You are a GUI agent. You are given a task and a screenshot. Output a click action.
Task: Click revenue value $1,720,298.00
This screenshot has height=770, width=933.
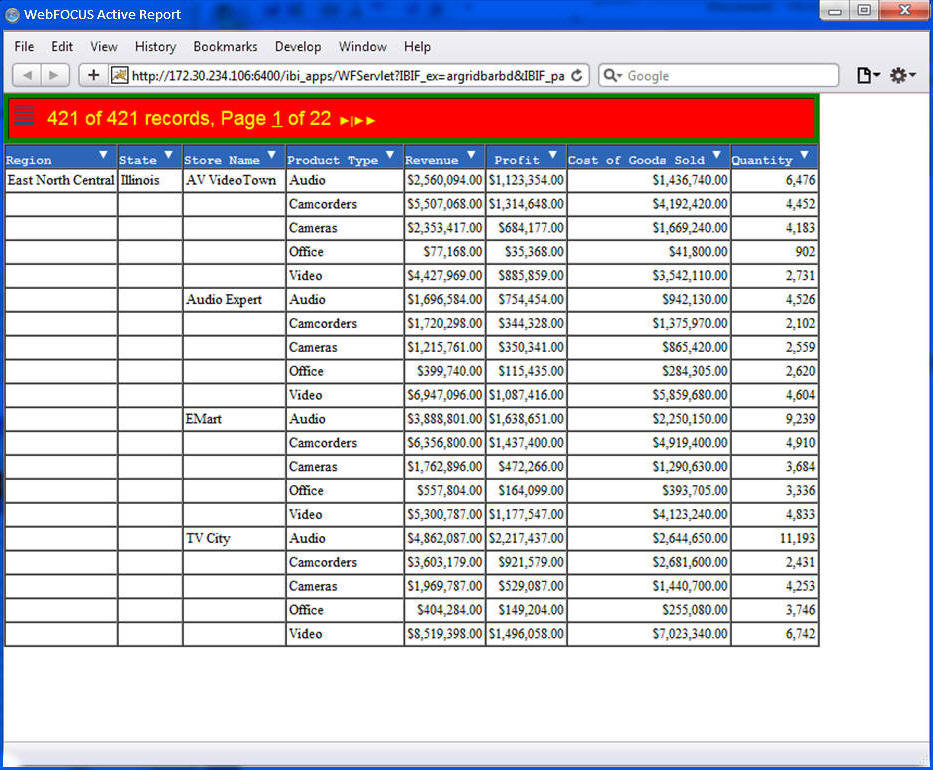click(x=444, y=324)
